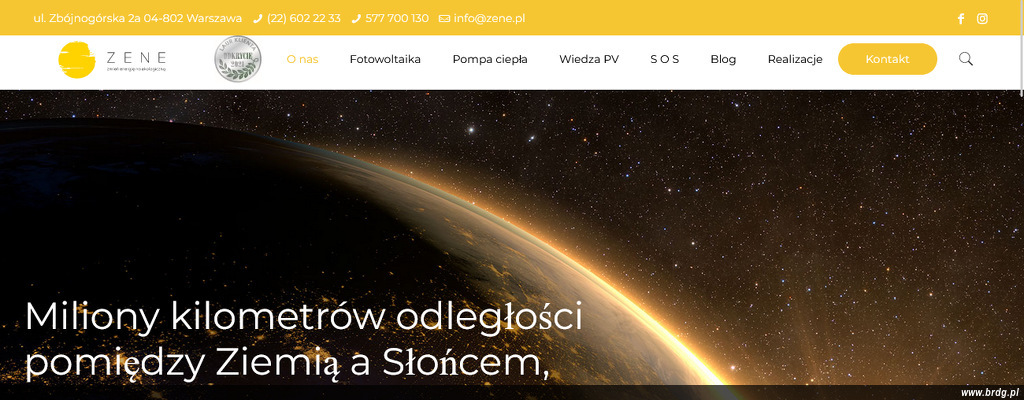Open the Wiedza PV menu
1024x400 pixels.
589,60
